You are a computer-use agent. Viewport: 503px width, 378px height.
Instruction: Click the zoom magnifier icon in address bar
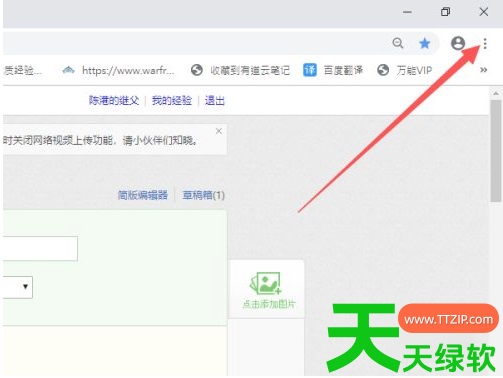pos(398,43)
